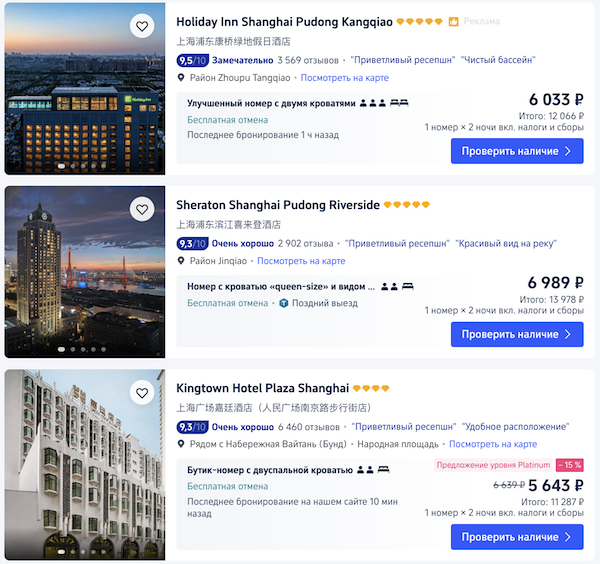Viewport: 600px width, 564px height.
Task: Open Kingtown 'Посмотреть на карте' link
Action: [x=493, y=444]
